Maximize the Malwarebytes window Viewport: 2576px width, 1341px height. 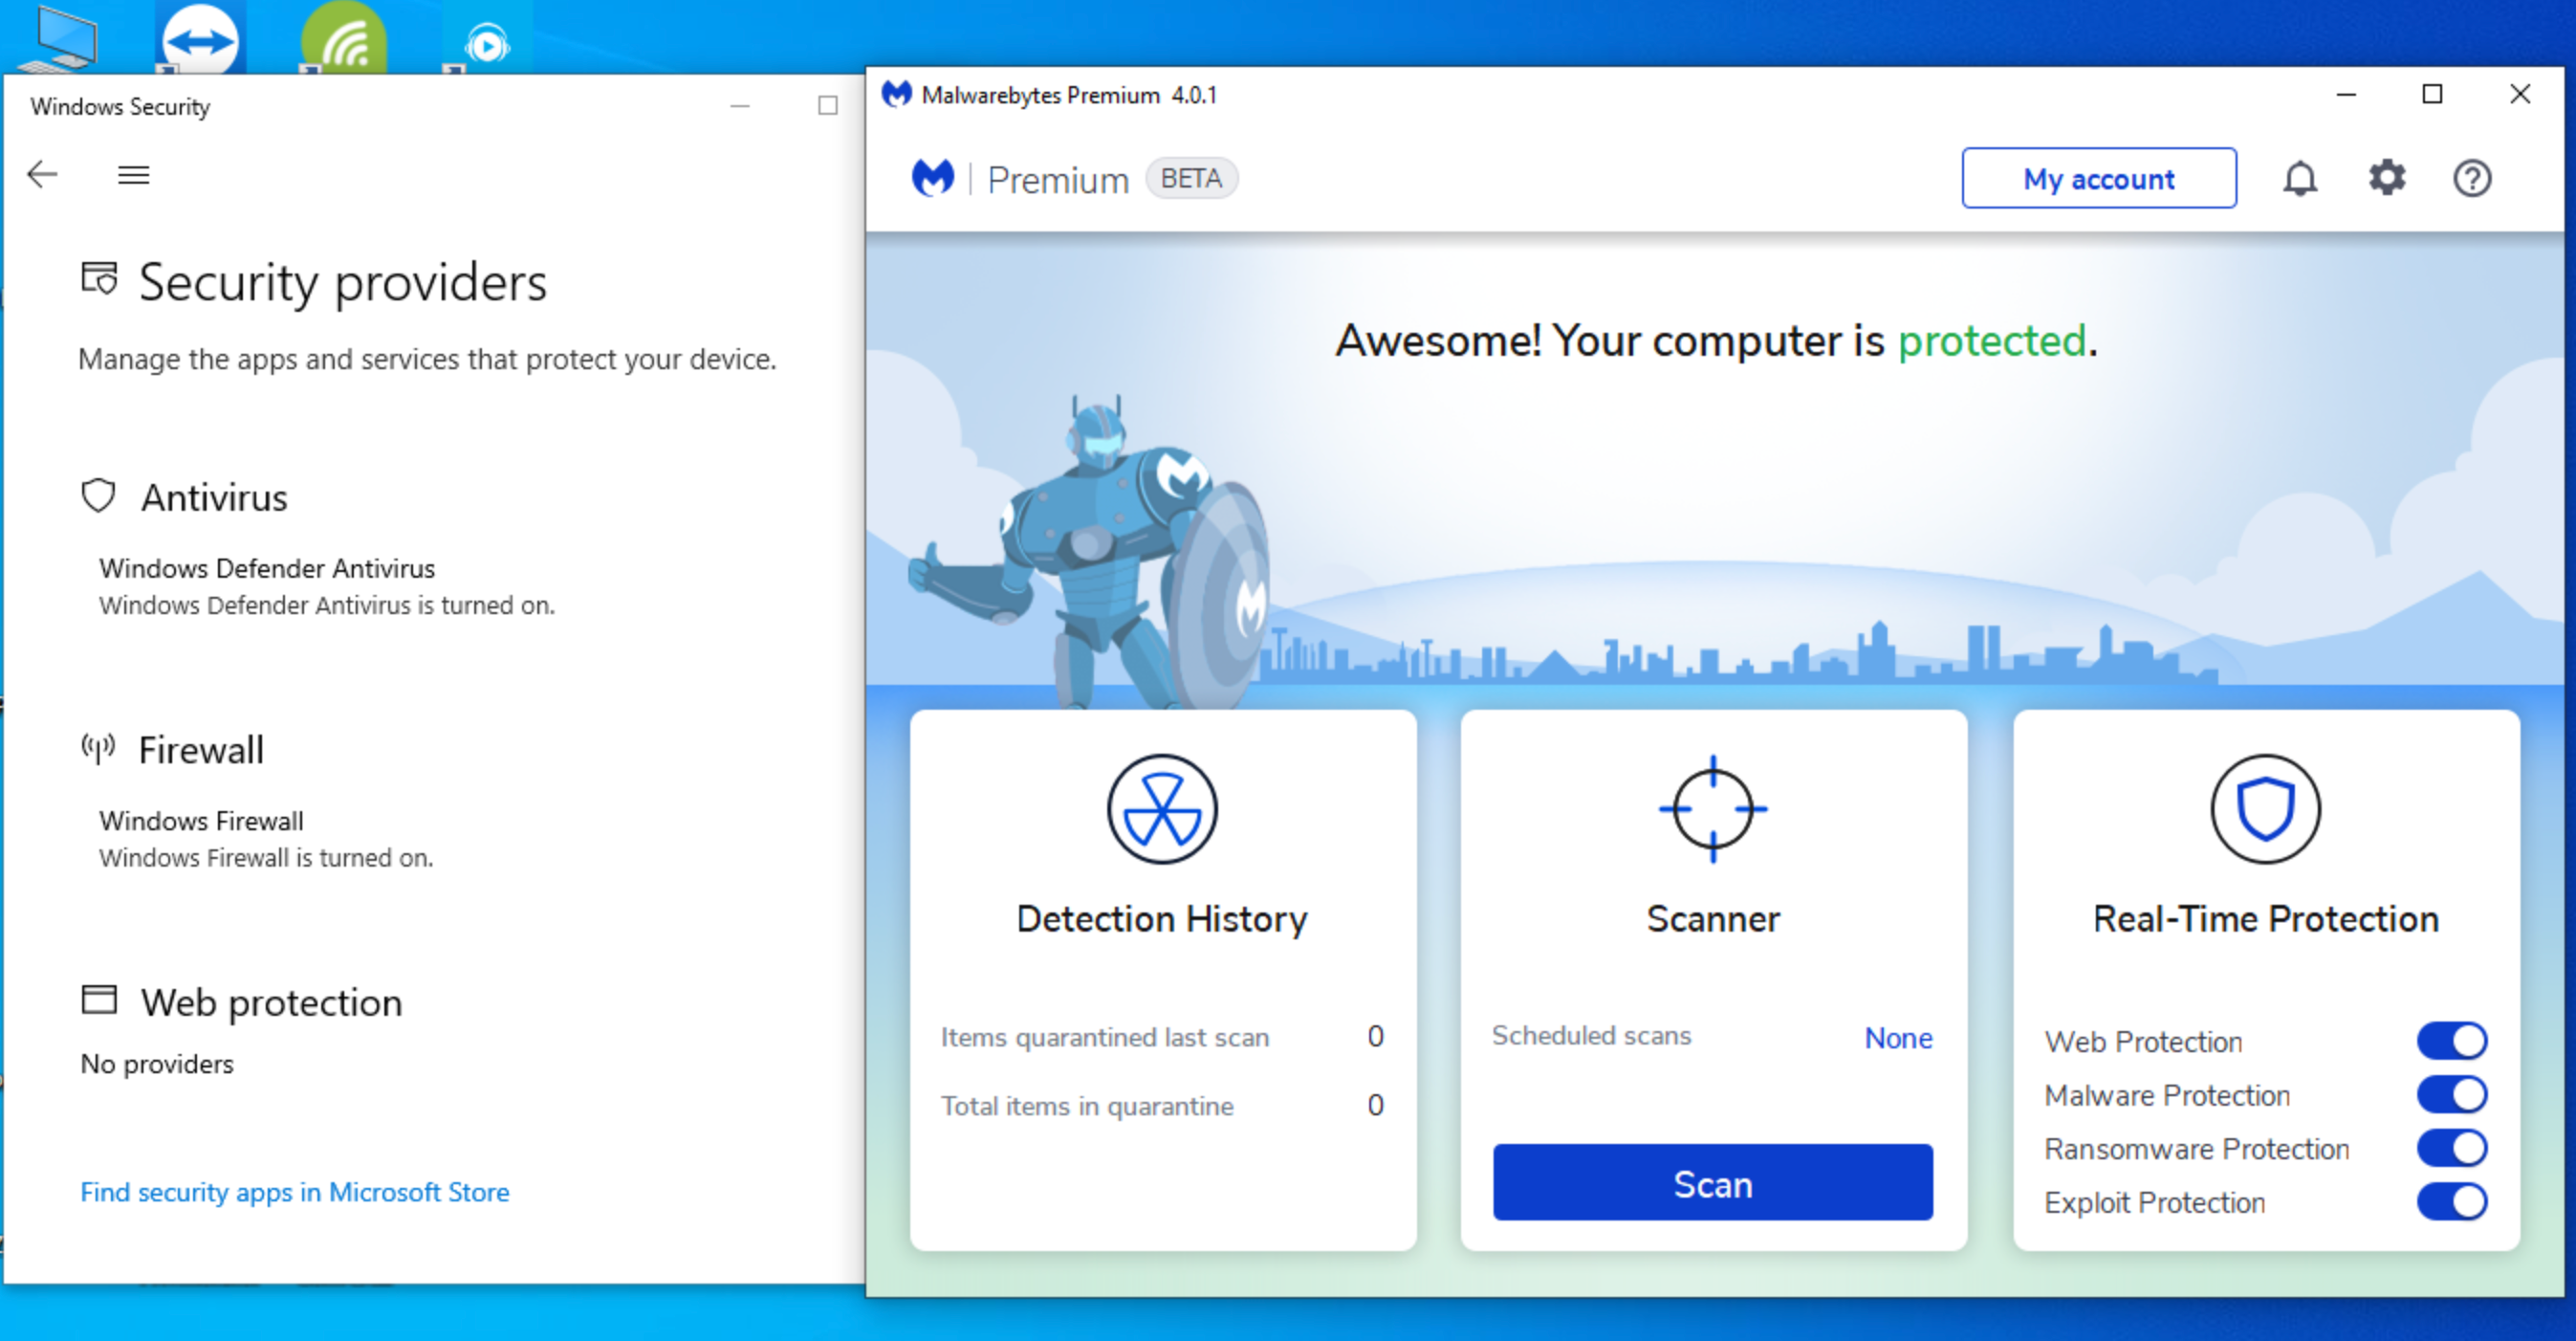click(x=2432, y=94)
